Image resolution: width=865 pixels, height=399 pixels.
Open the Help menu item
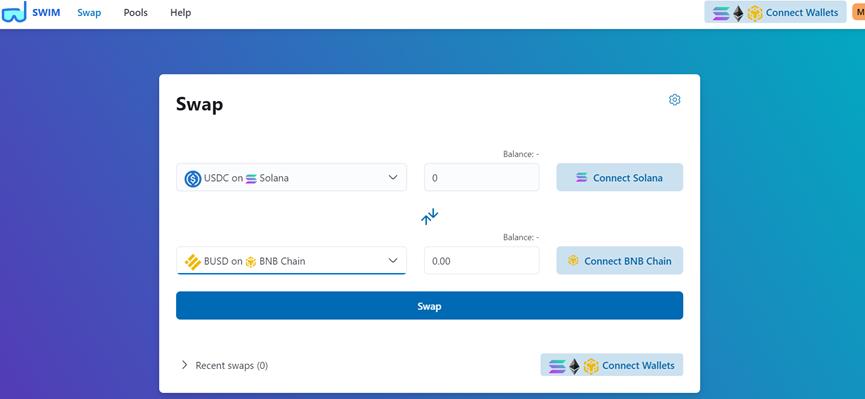tap(180, 12)
